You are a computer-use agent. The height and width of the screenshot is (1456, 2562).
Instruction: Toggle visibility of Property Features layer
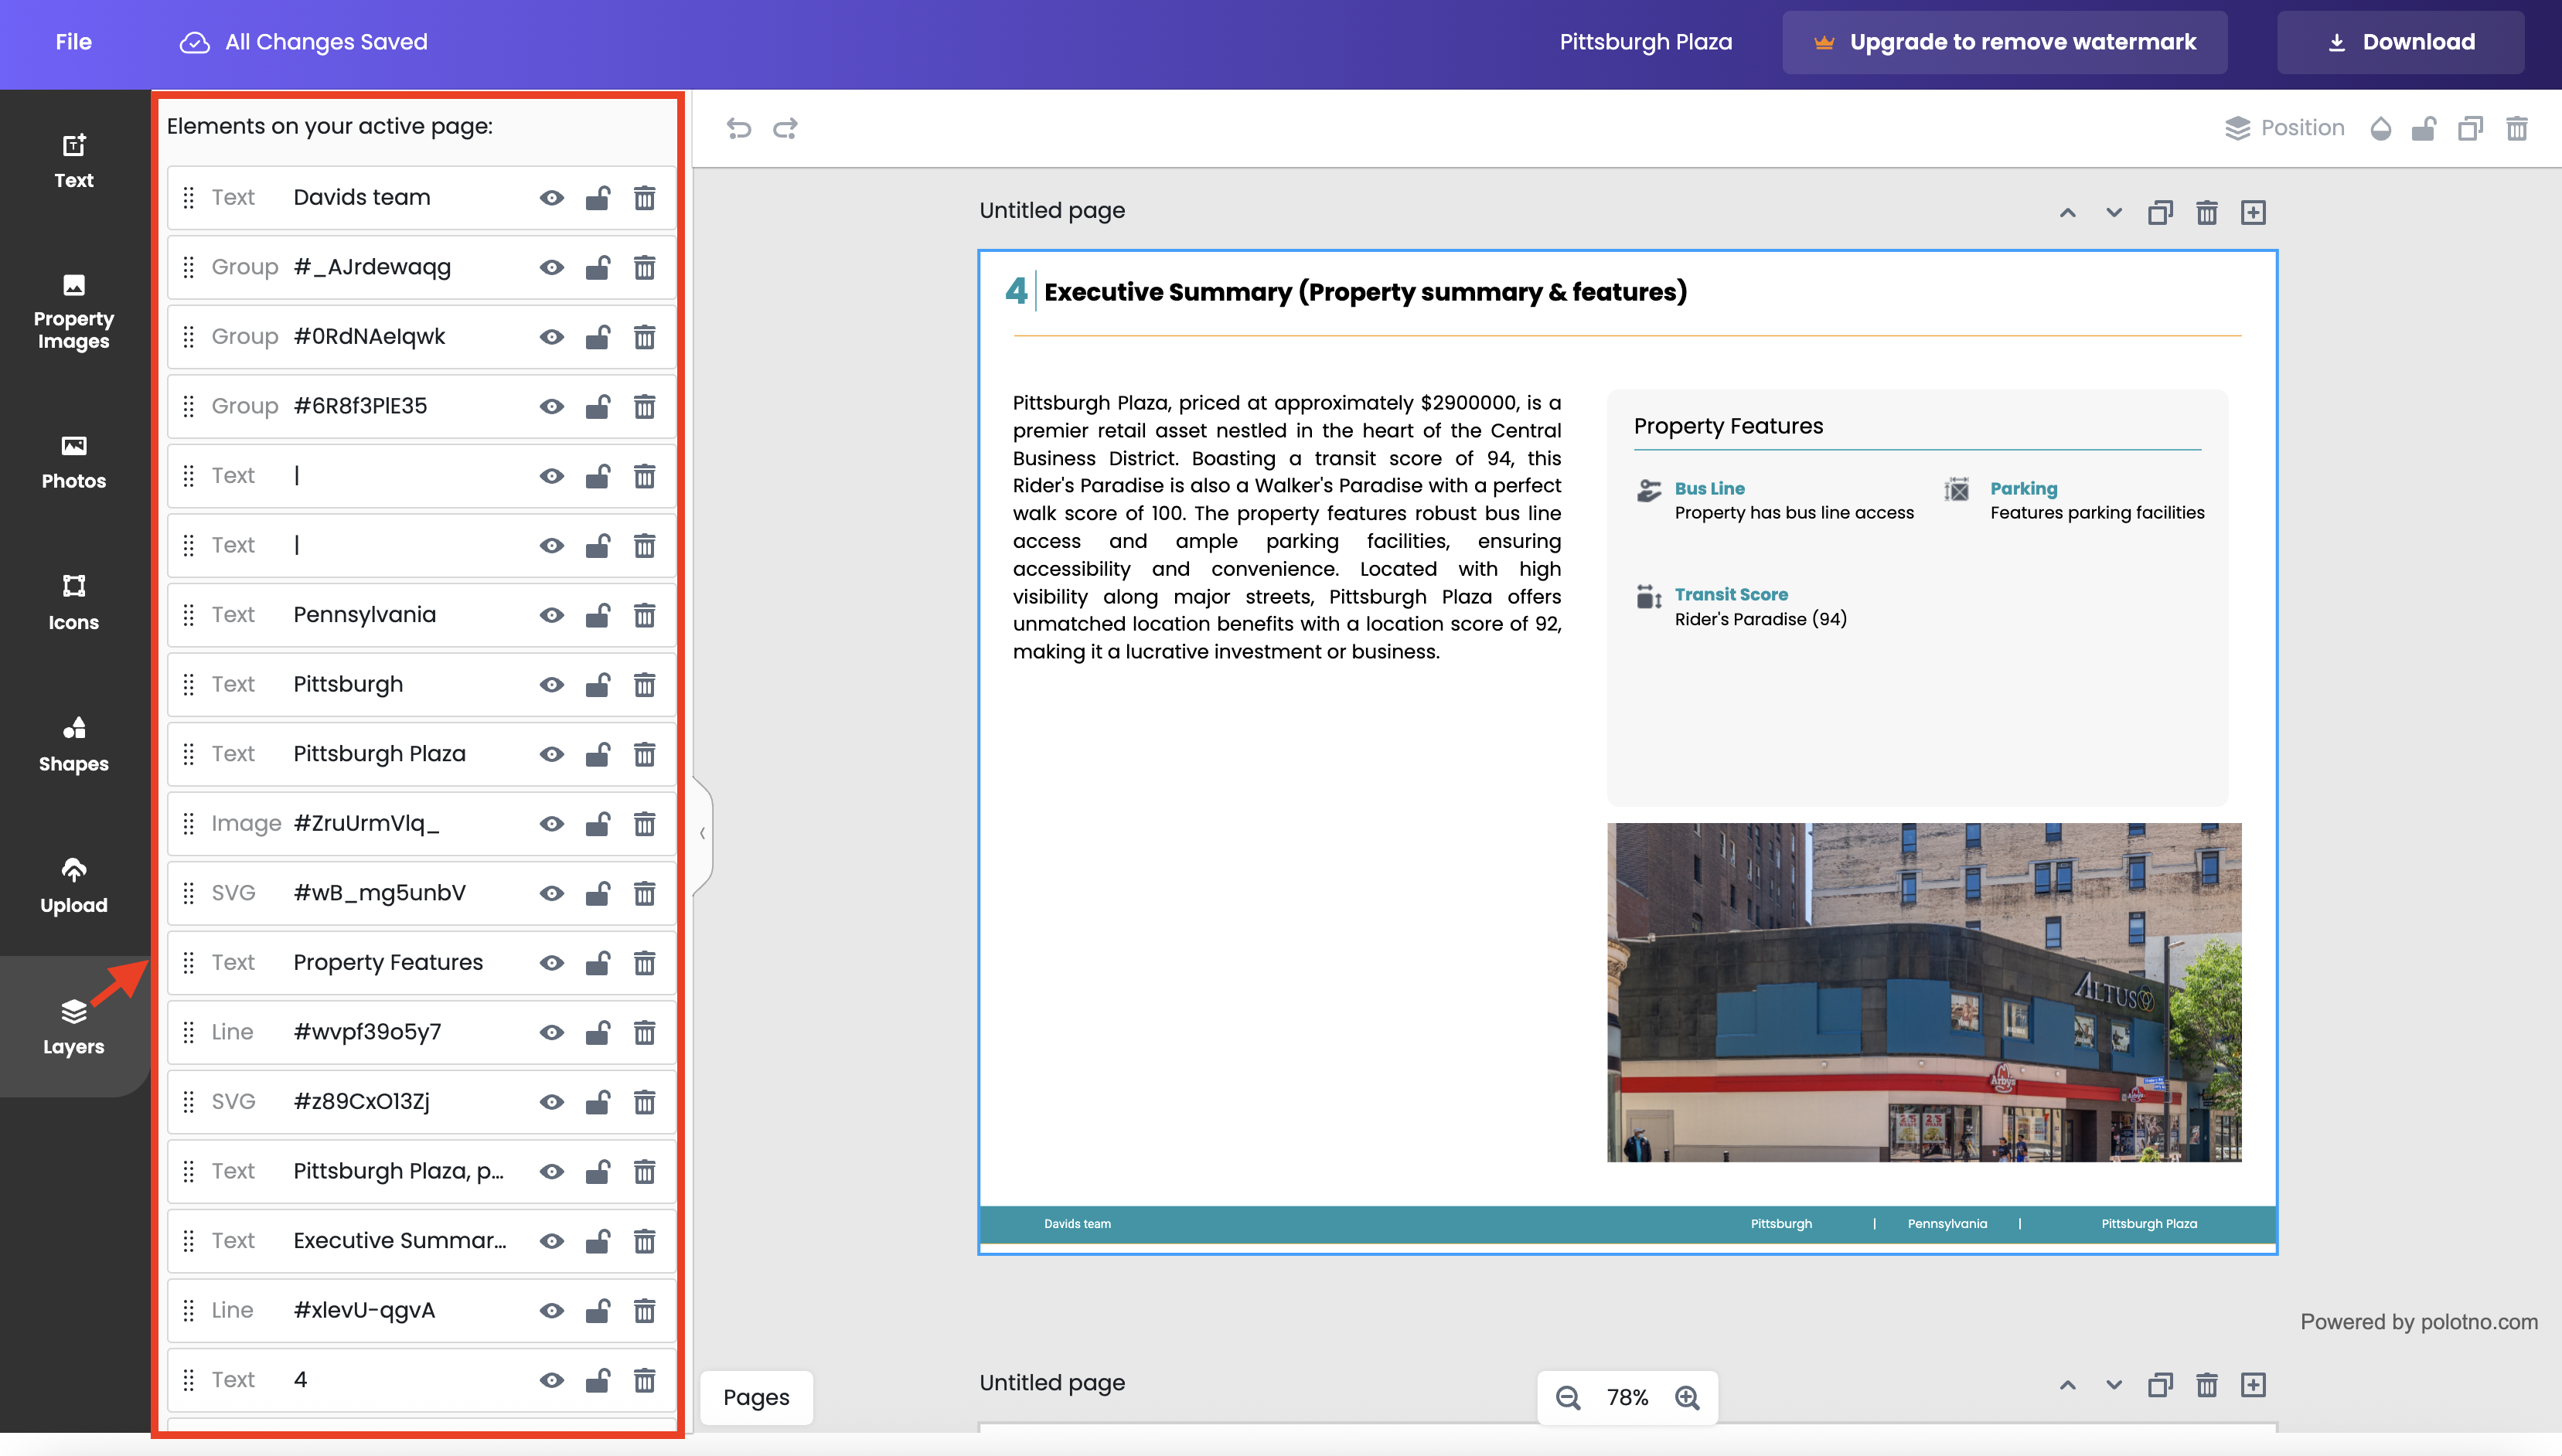pyautogui.click(x=552, y=963)
